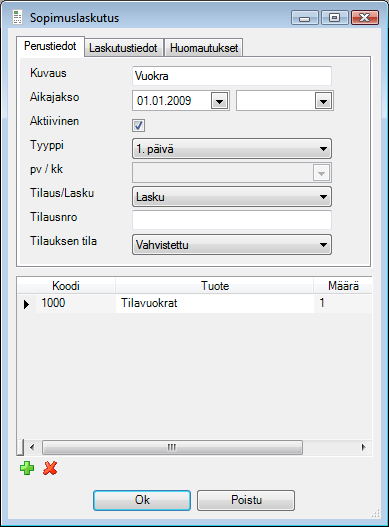This screenshot has width=389, height=527.
Task: Click the resize grip in window corner
Action: [376, 514]
